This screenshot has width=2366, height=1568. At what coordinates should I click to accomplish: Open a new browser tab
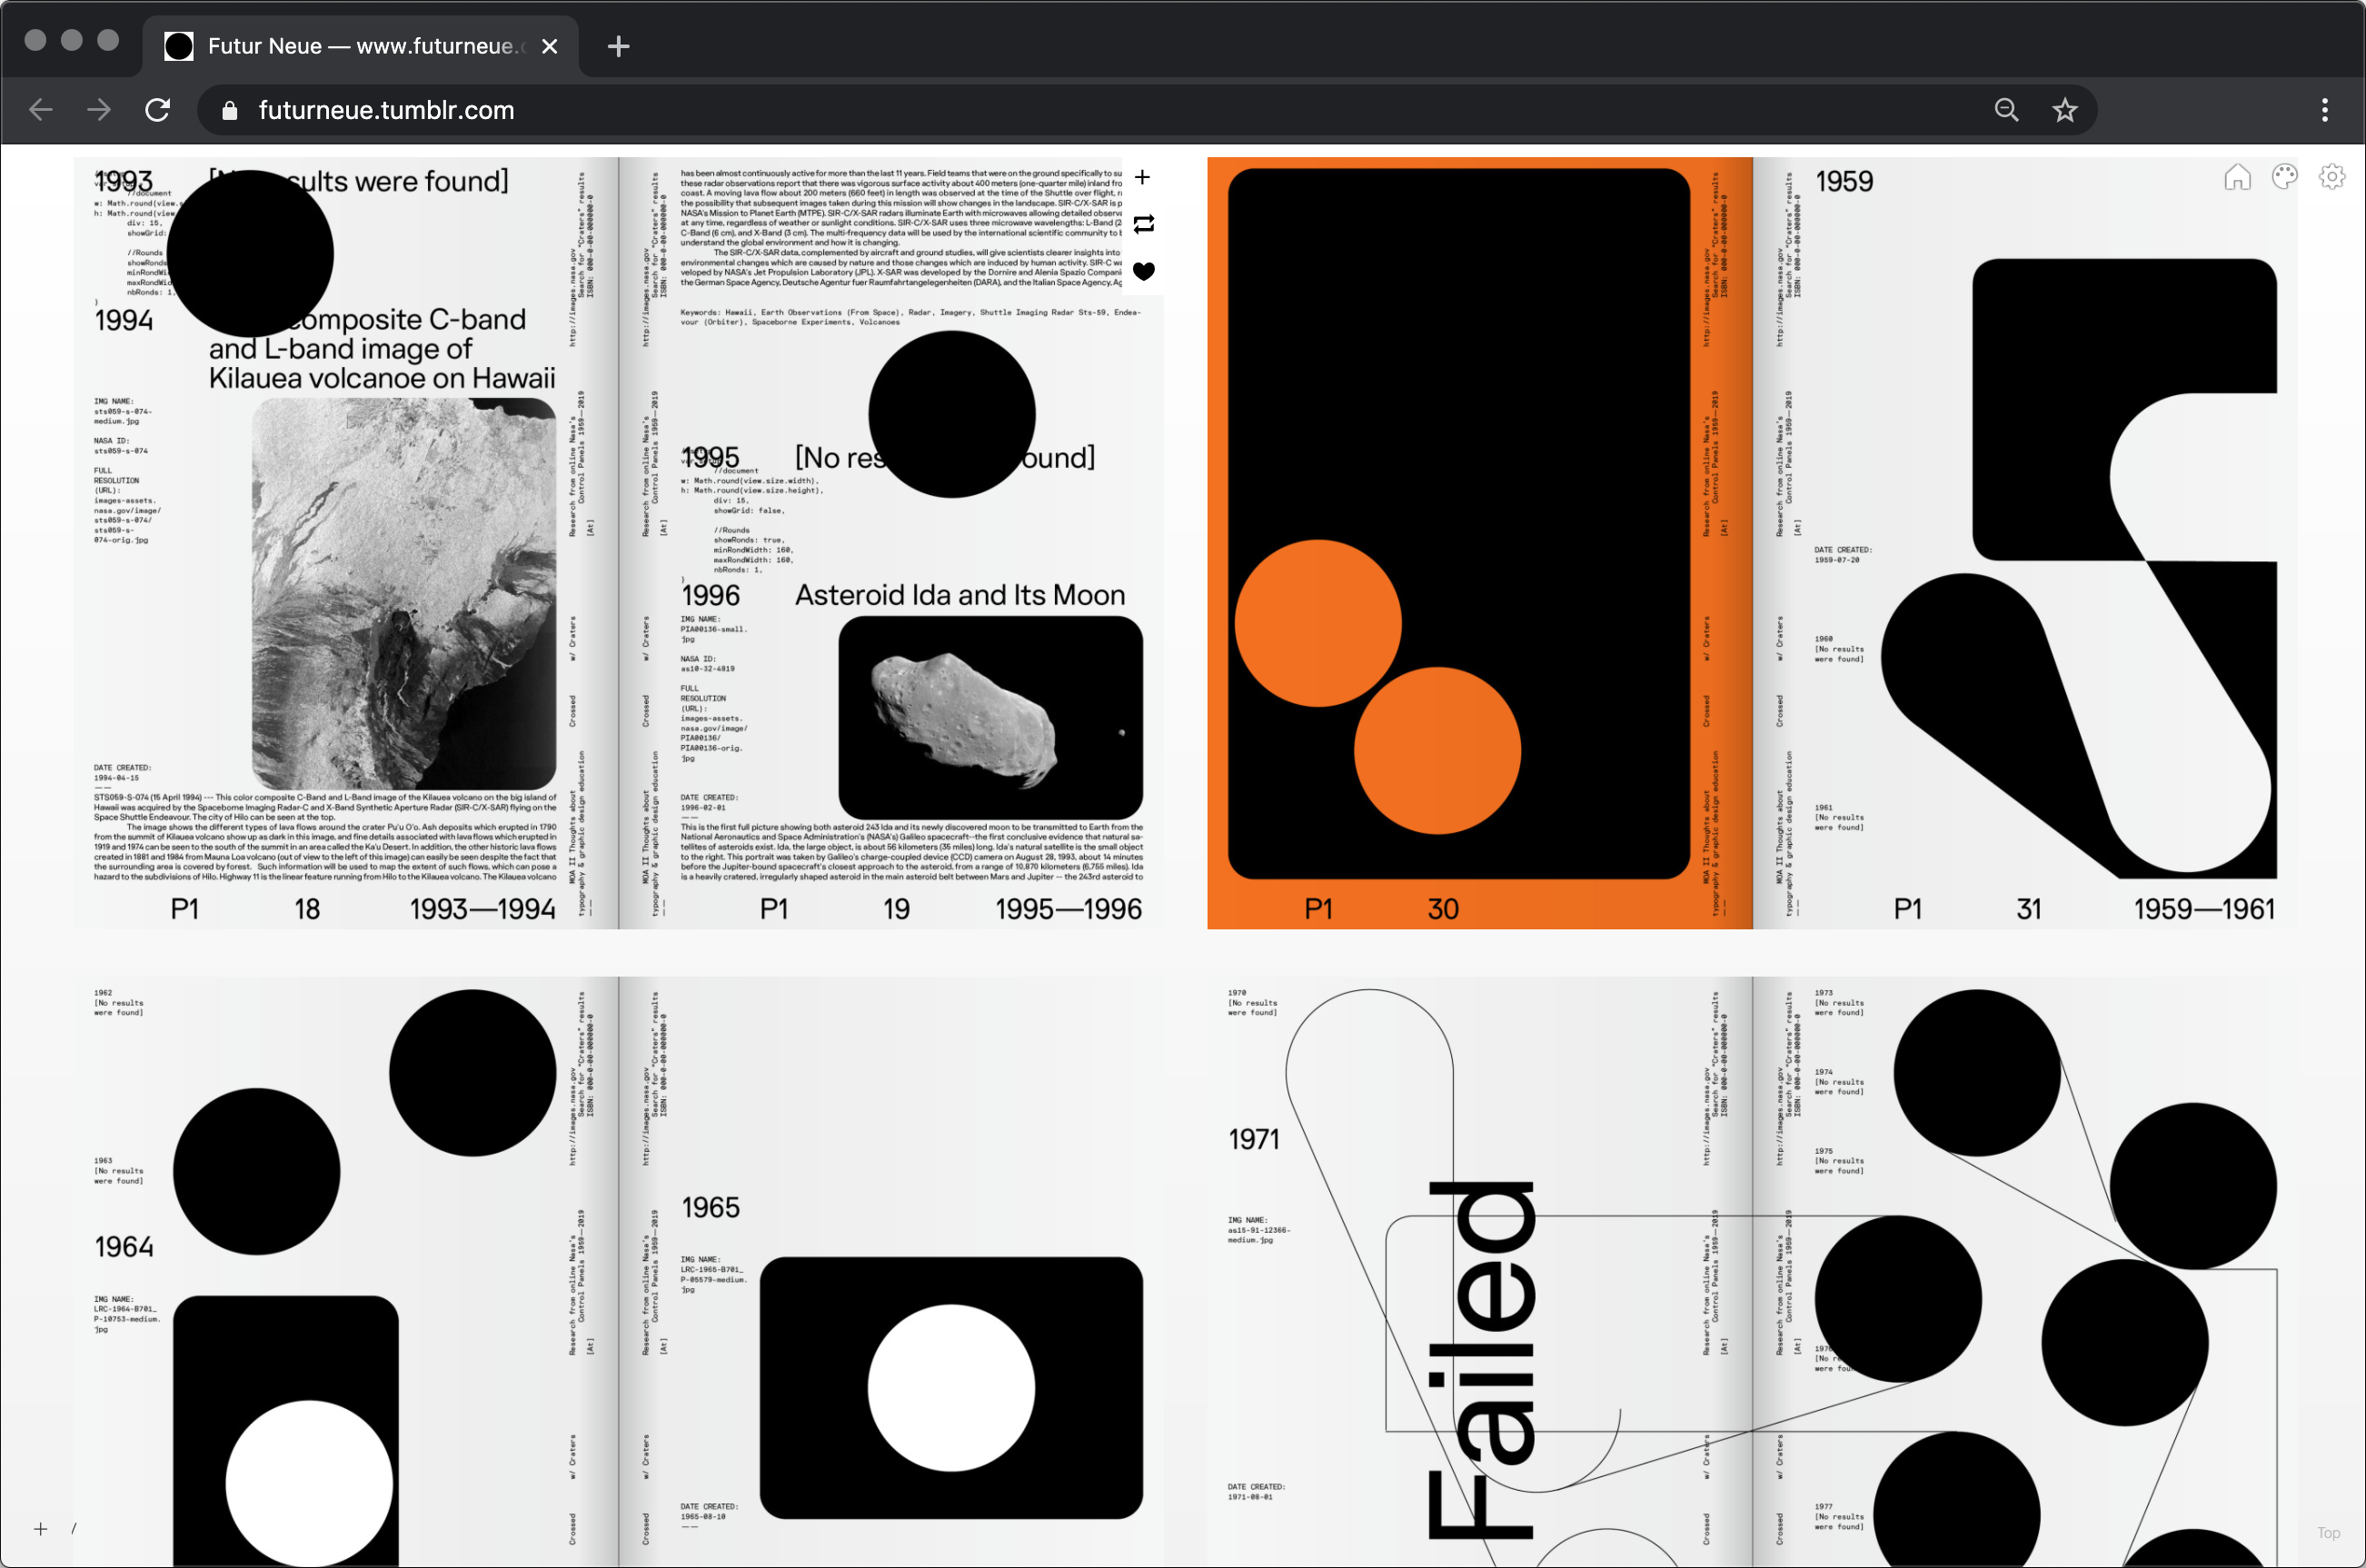point(618,46)
